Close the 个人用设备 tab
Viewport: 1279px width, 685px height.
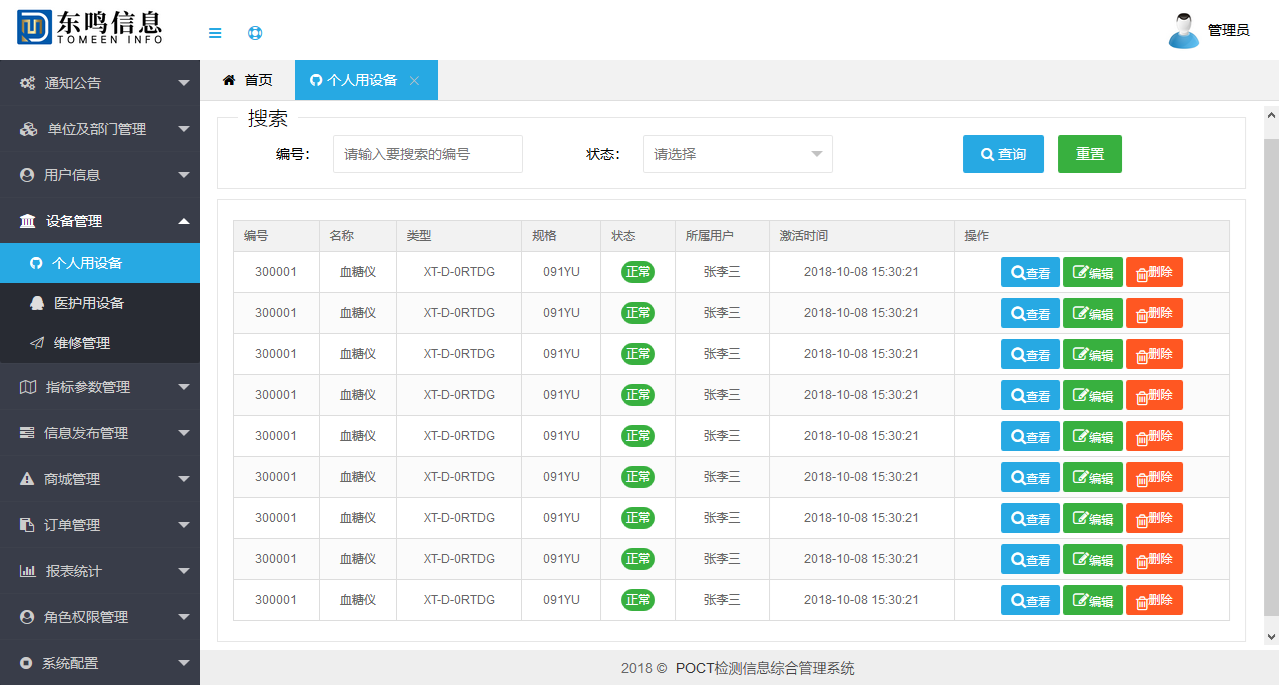414,80
